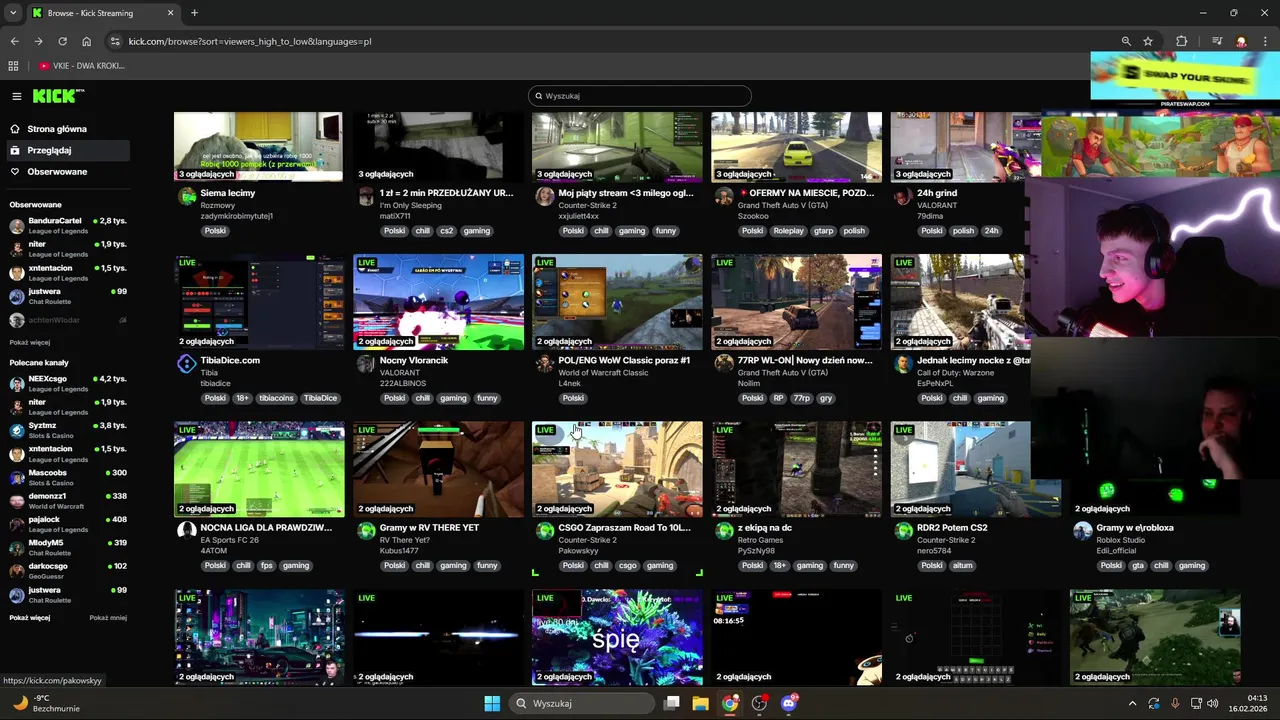Viewport: 1280px width, 720px height.
Task: Go to Strona główna
Action: pos(57,129)
